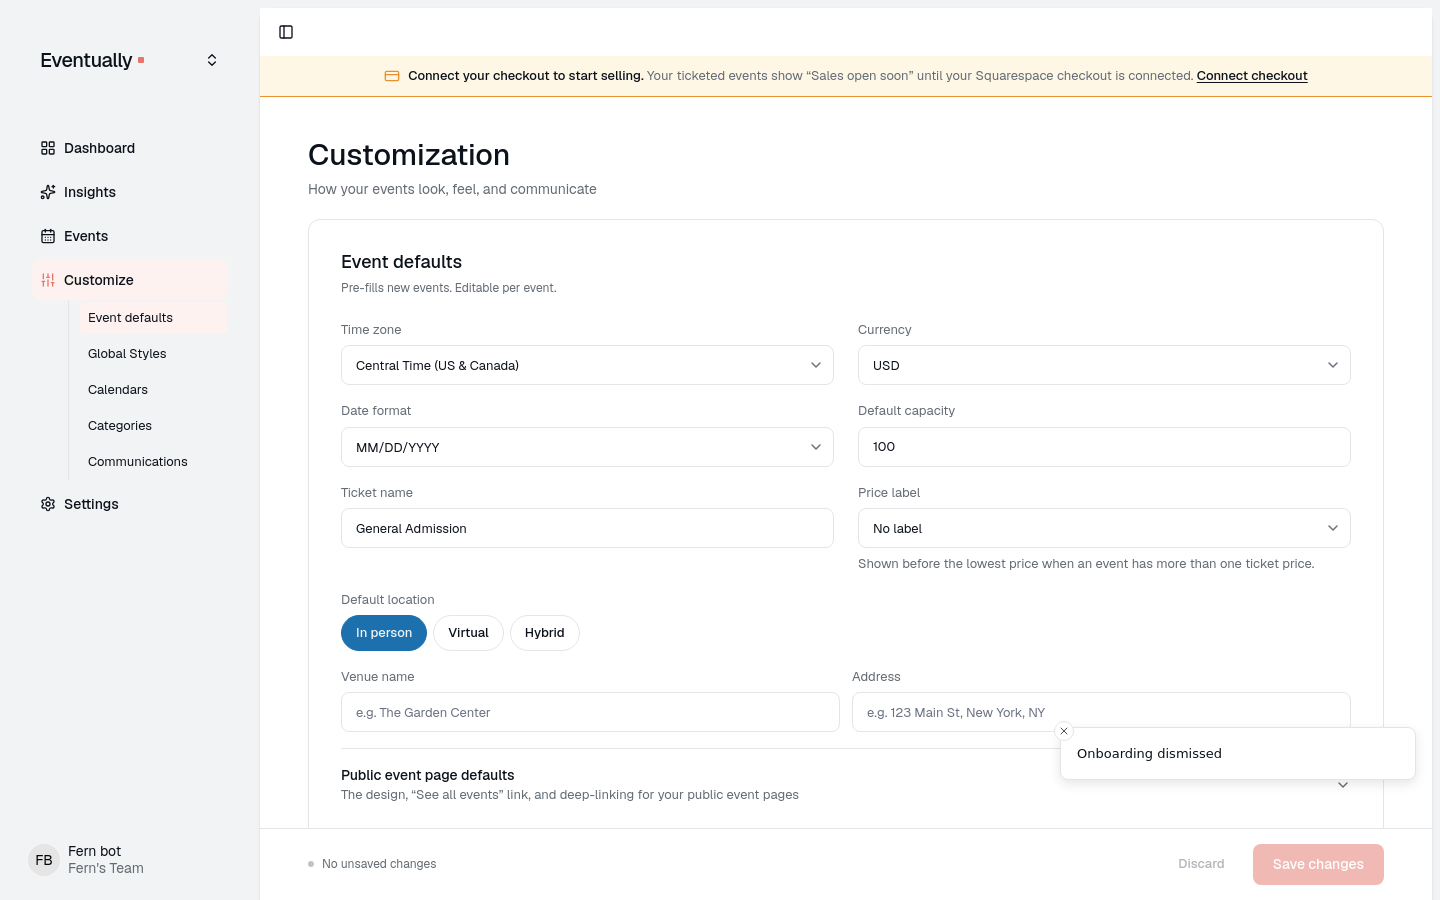Select In person default location
This screenshot has width=1440, height=900.
coord(384,633)
